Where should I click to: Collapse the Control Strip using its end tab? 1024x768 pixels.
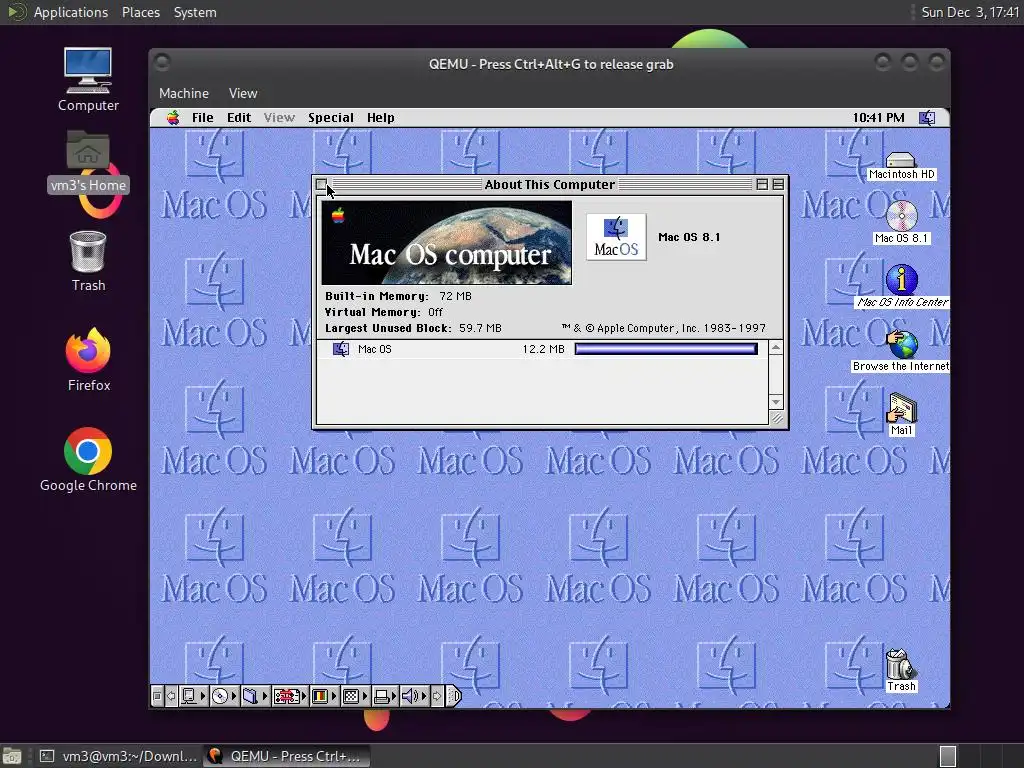455,696
